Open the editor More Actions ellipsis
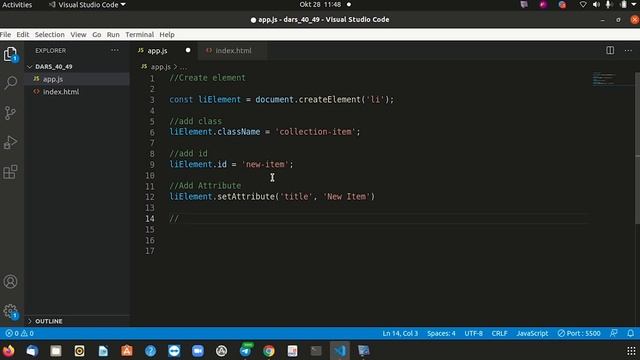The height and width of the screenshot is (360, 640). tap(628, 50)
